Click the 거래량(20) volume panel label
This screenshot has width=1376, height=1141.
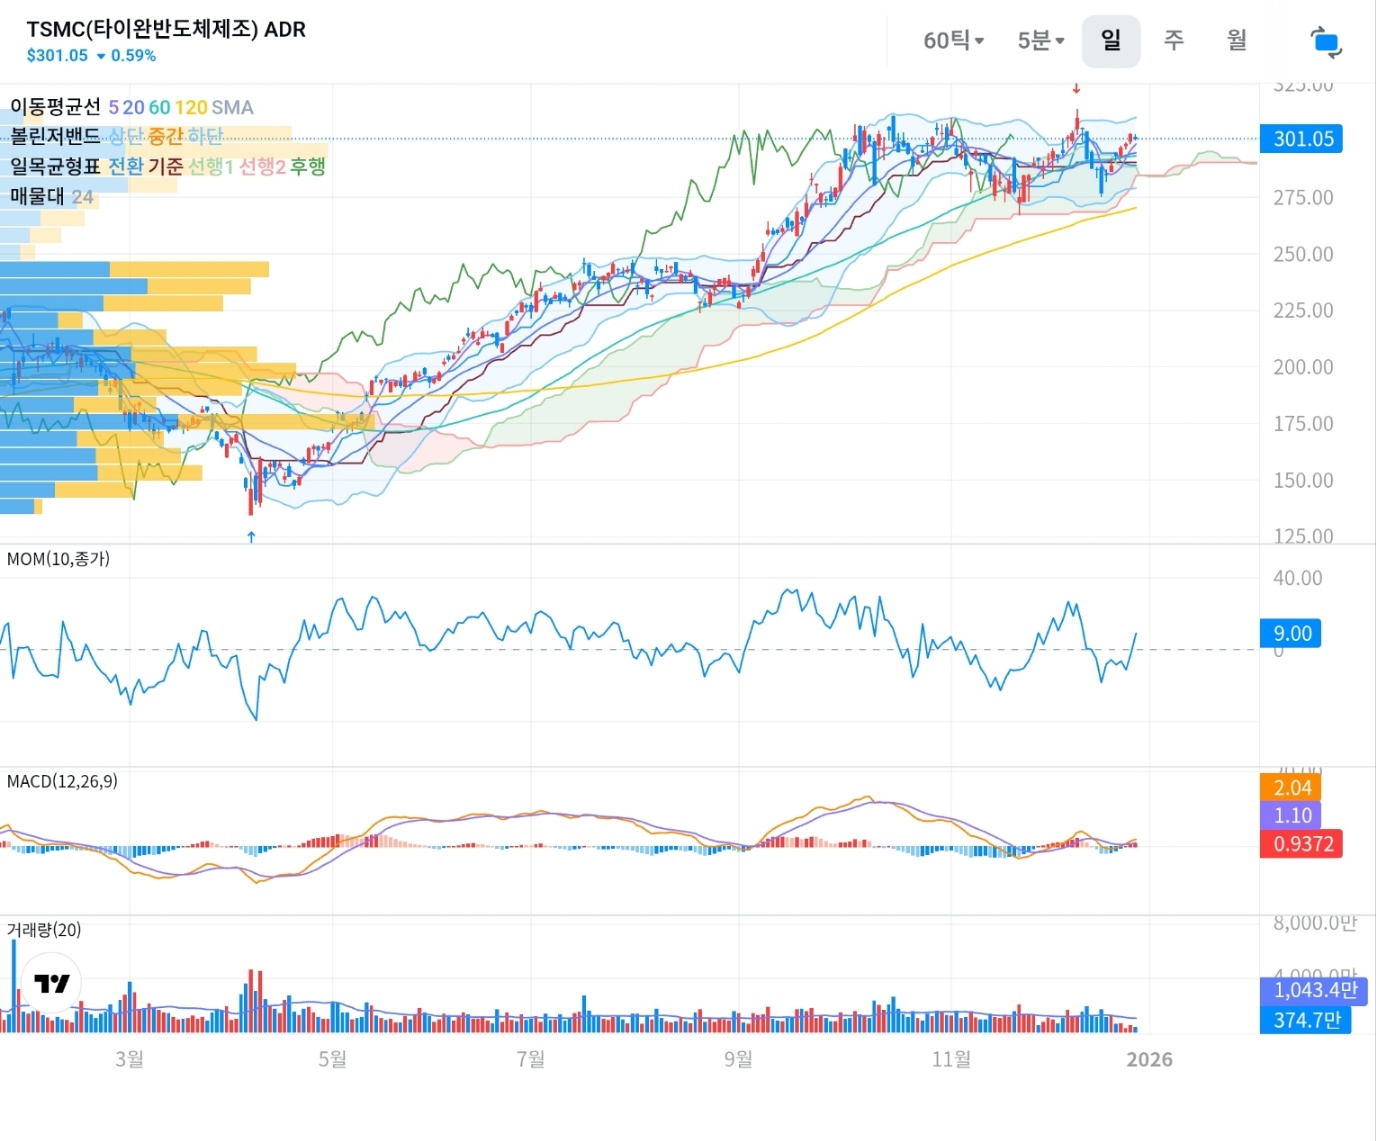tap(44, 930)
